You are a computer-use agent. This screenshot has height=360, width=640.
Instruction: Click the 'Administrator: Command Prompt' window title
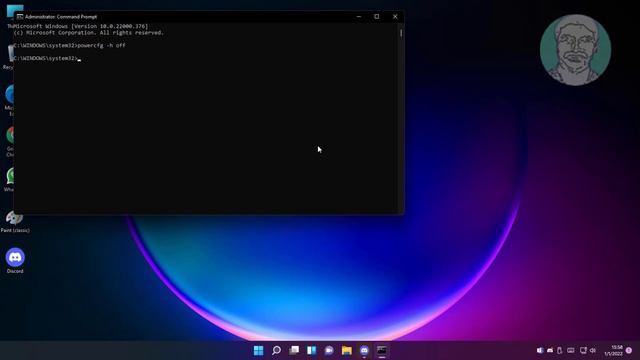tap(61, 17)
